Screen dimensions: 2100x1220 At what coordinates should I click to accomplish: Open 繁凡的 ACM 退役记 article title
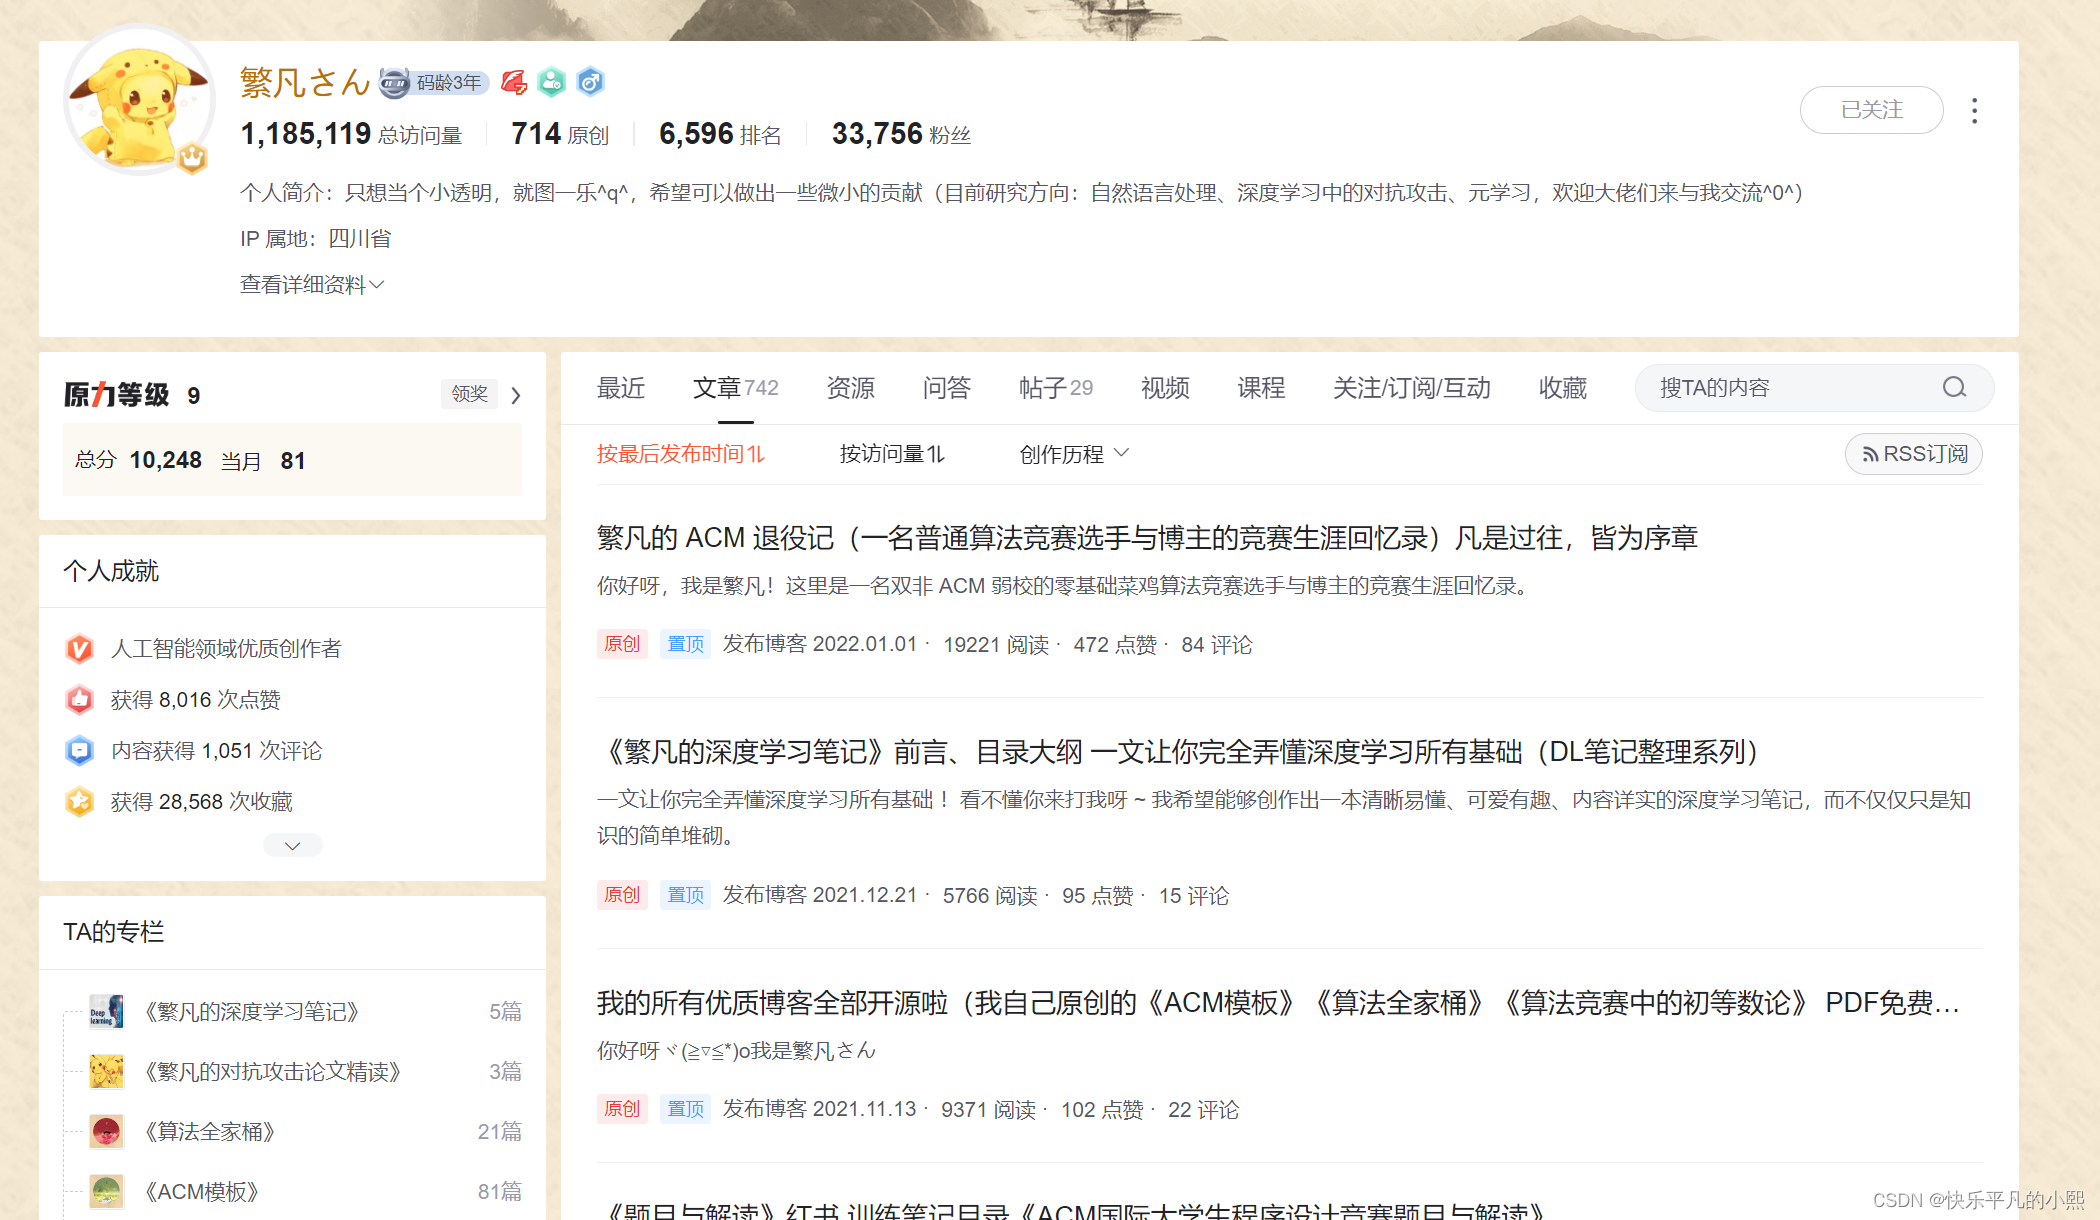point(1146,538)
